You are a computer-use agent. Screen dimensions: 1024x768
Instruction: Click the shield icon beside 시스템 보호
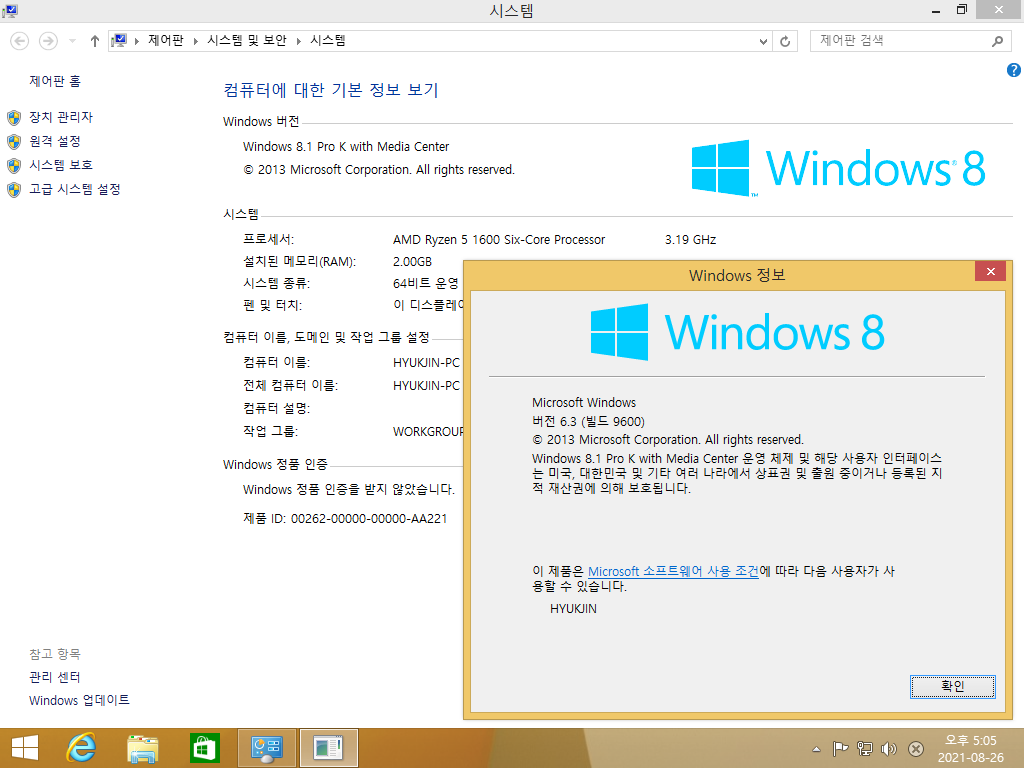pyautogui.click(x=14, y=165)
